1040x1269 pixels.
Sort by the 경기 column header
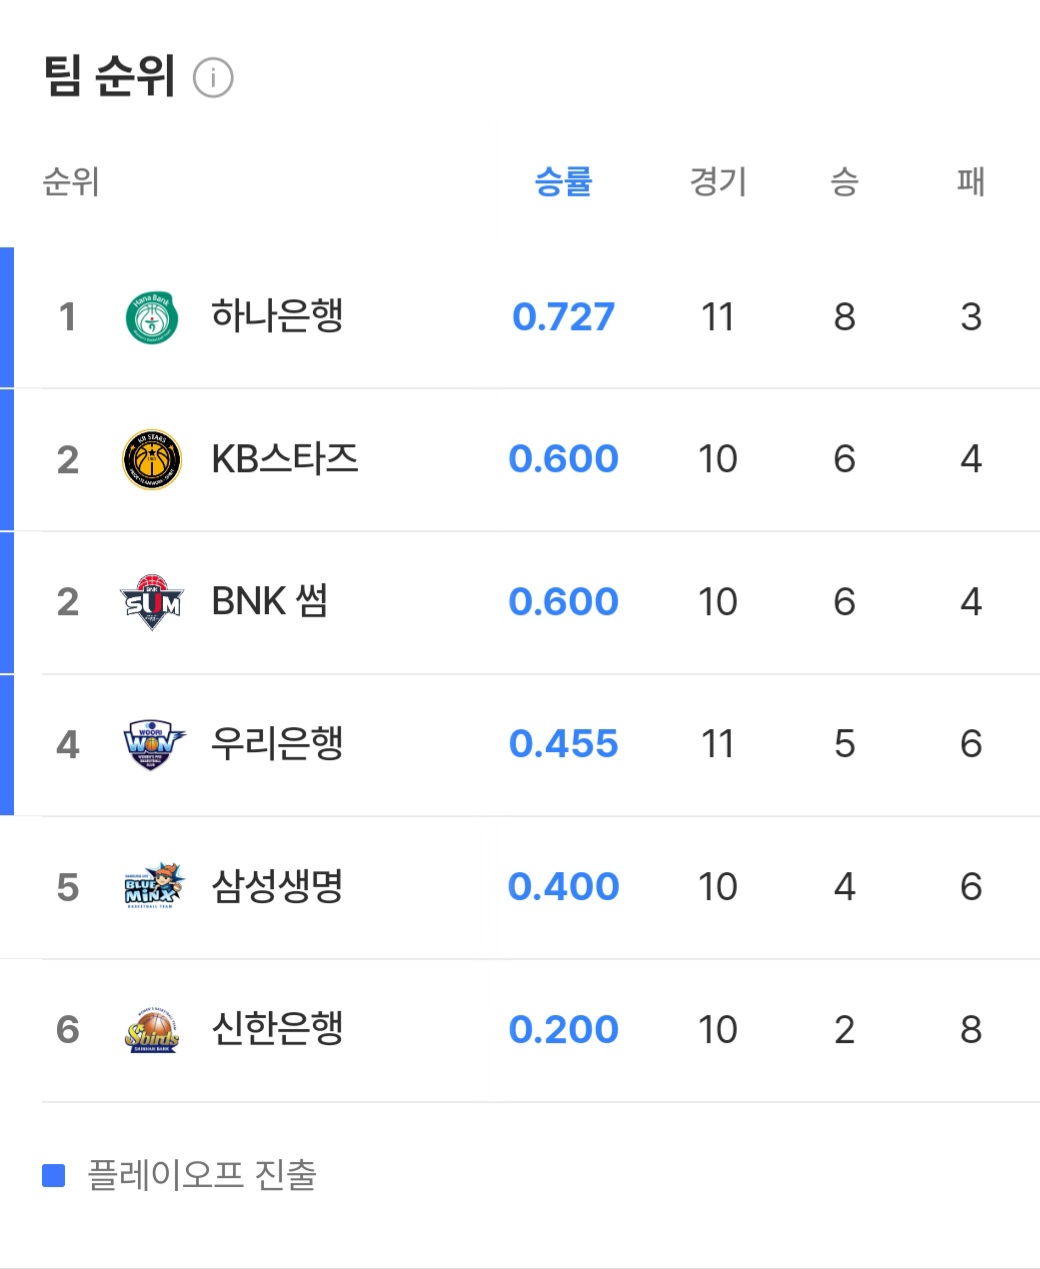pos(718,182)
